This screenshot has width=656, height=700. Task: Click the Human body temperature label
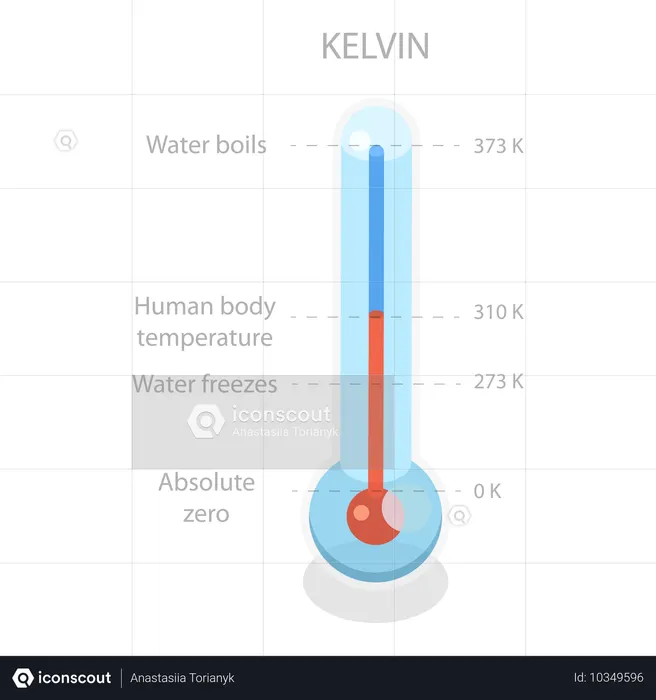pyautogui.click(x=205, y=322)
